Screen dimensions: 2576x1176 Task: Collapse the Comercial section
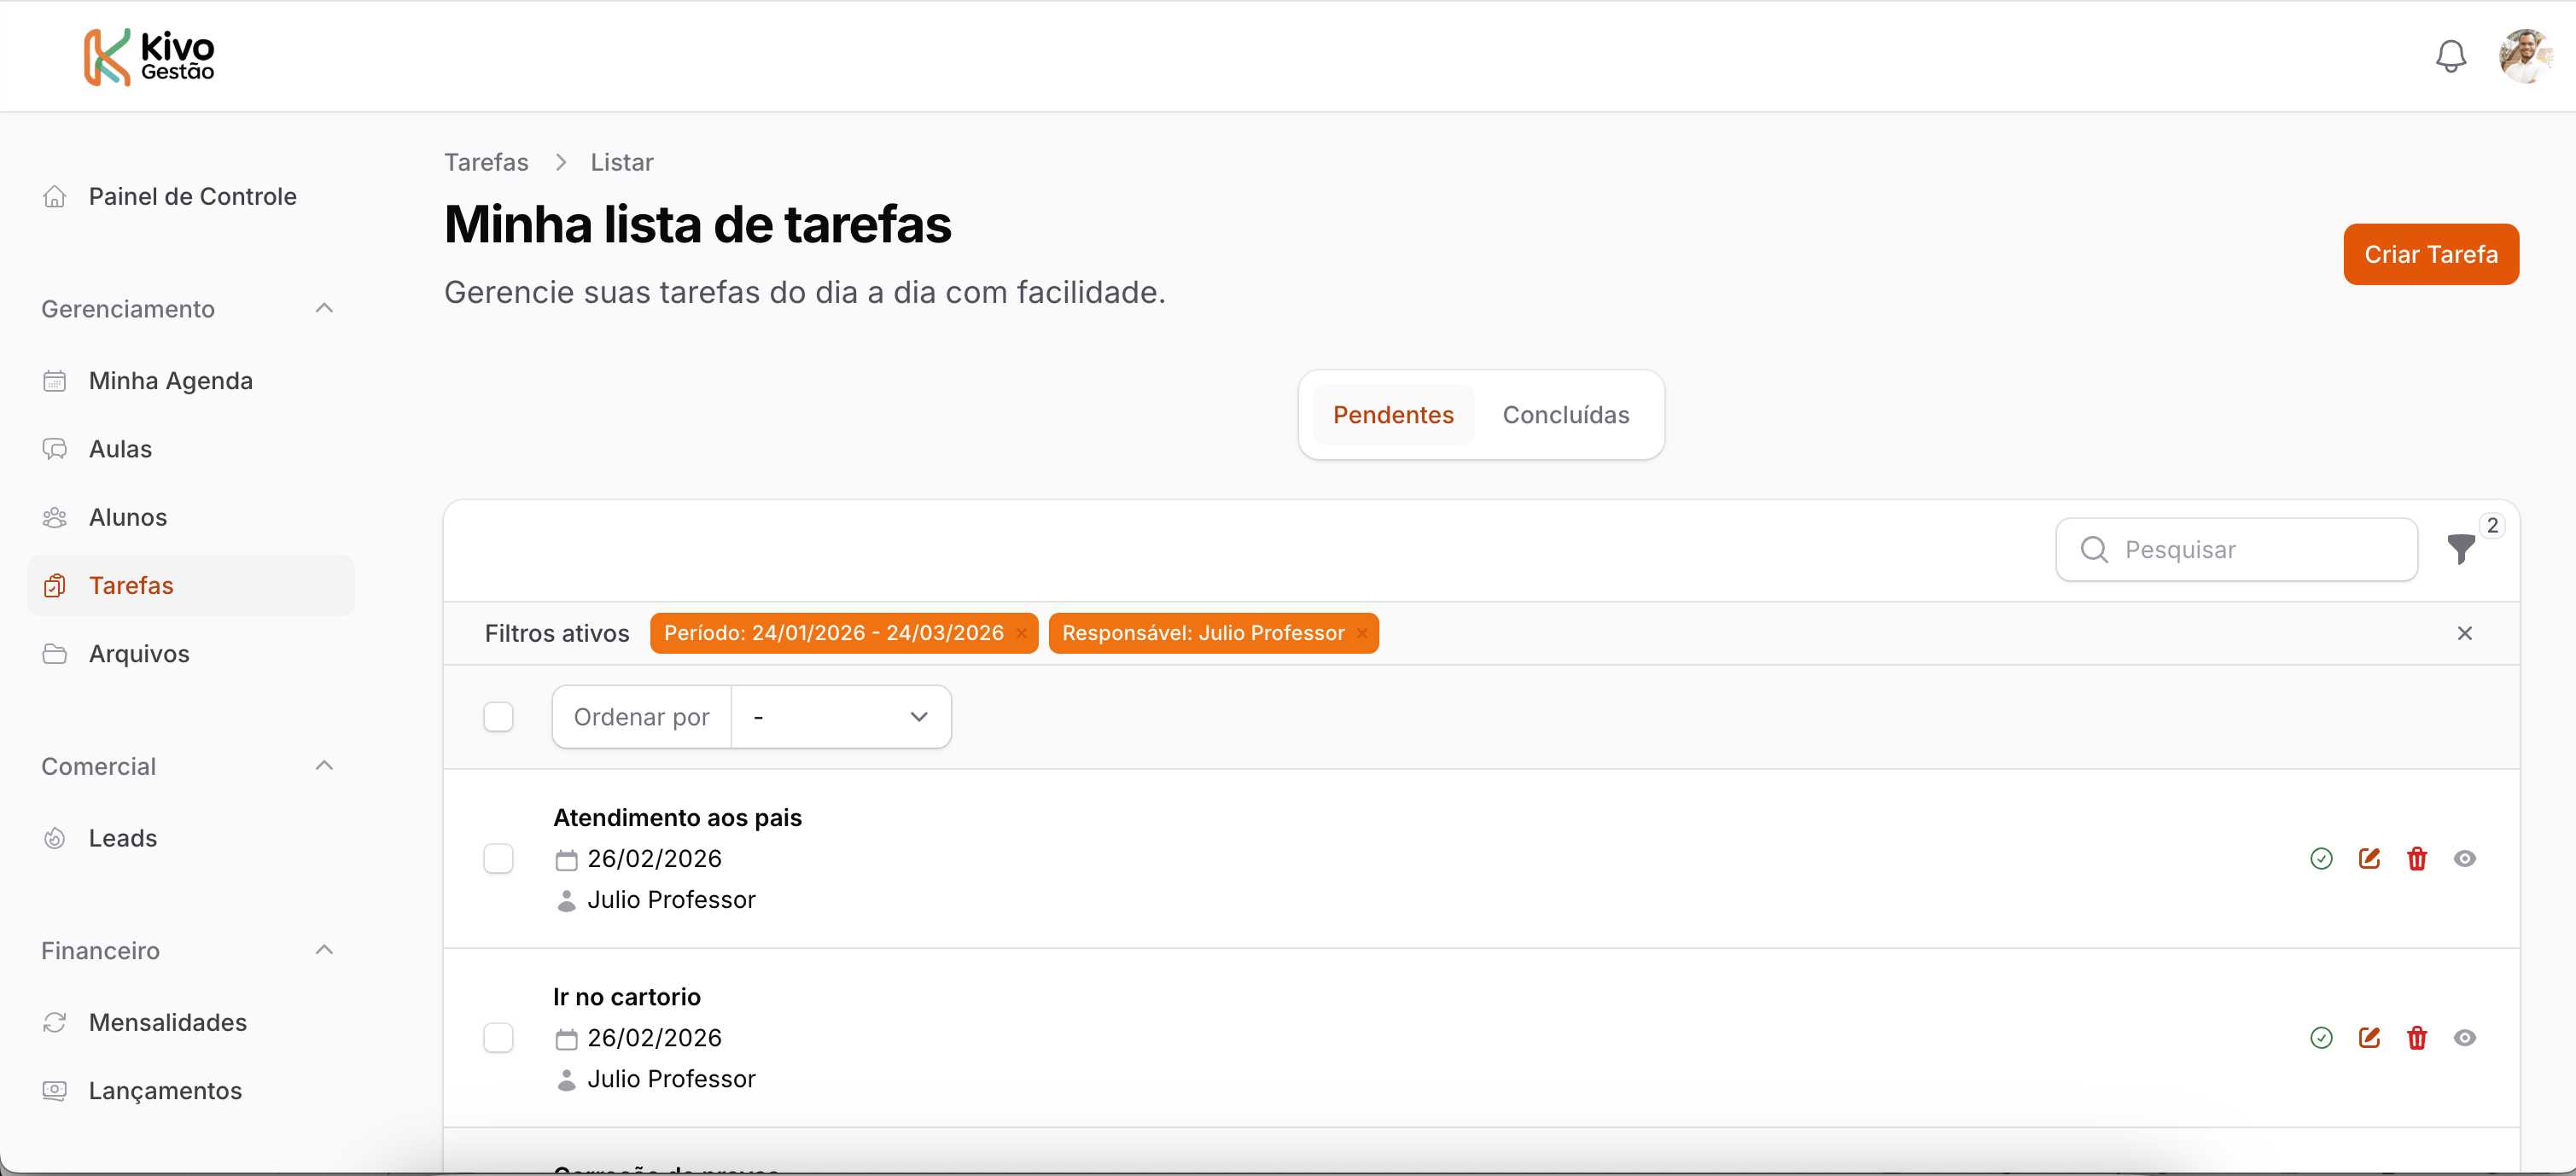point(324,765)
